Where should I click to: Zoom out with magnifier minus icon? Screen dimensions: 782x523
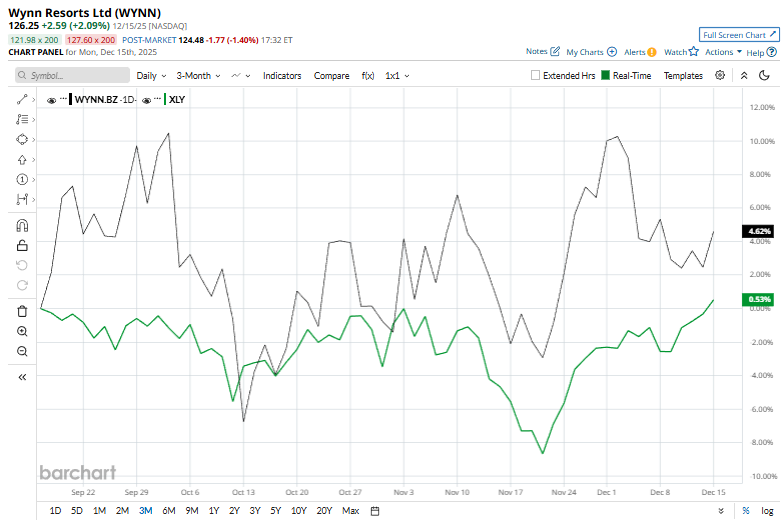[22, 351]
